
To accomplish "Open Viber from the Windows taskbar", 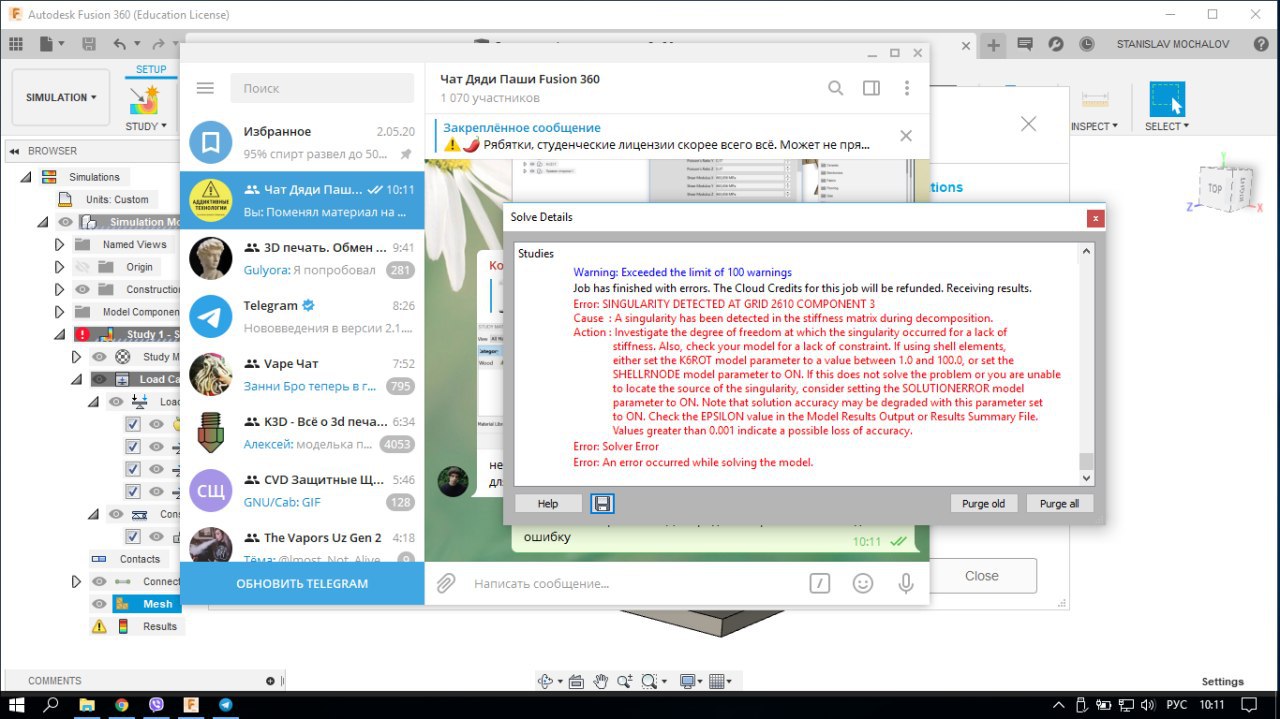I will [155, 705].
